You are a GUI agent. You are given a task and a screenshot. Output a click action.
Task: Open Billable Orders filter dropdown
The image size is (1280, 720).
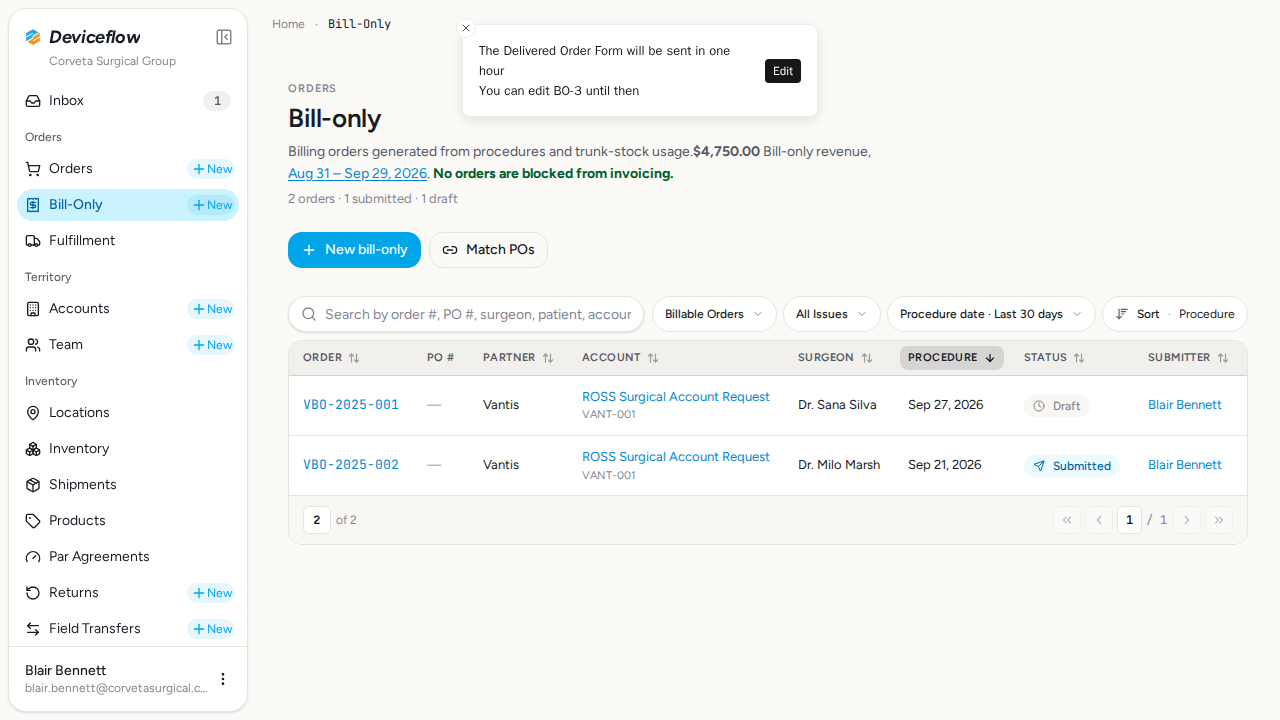click(714, 314)
